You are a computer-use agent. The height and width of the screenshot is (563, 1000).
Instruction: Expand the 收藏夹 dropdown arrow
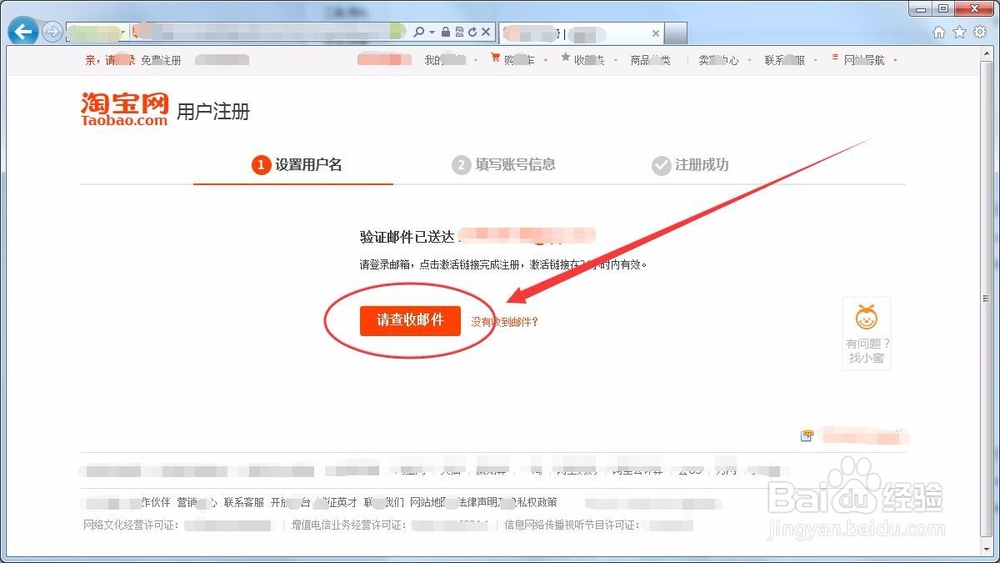[x=615, y=60]
